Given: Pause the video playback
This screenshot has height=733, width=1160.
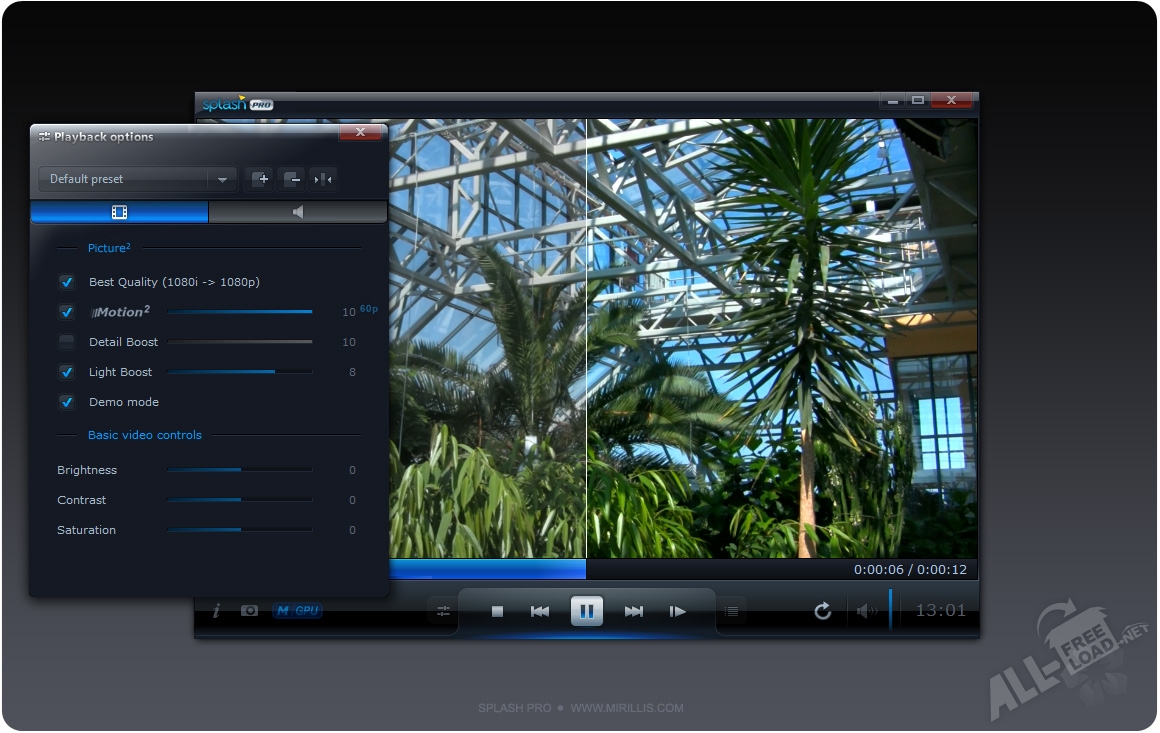Looking at the screenshot, I should tap(587, 611).
